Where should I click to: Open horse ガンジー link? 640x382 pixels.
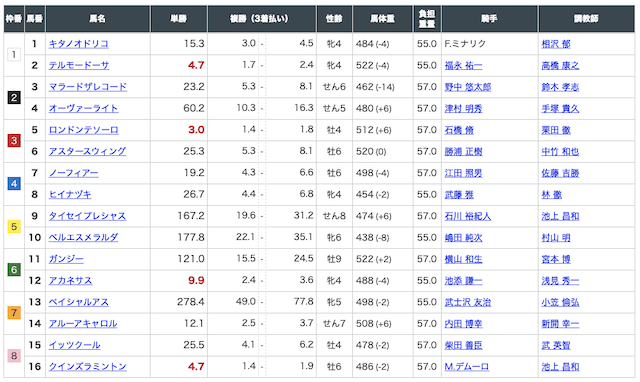[x=66, y=259]
